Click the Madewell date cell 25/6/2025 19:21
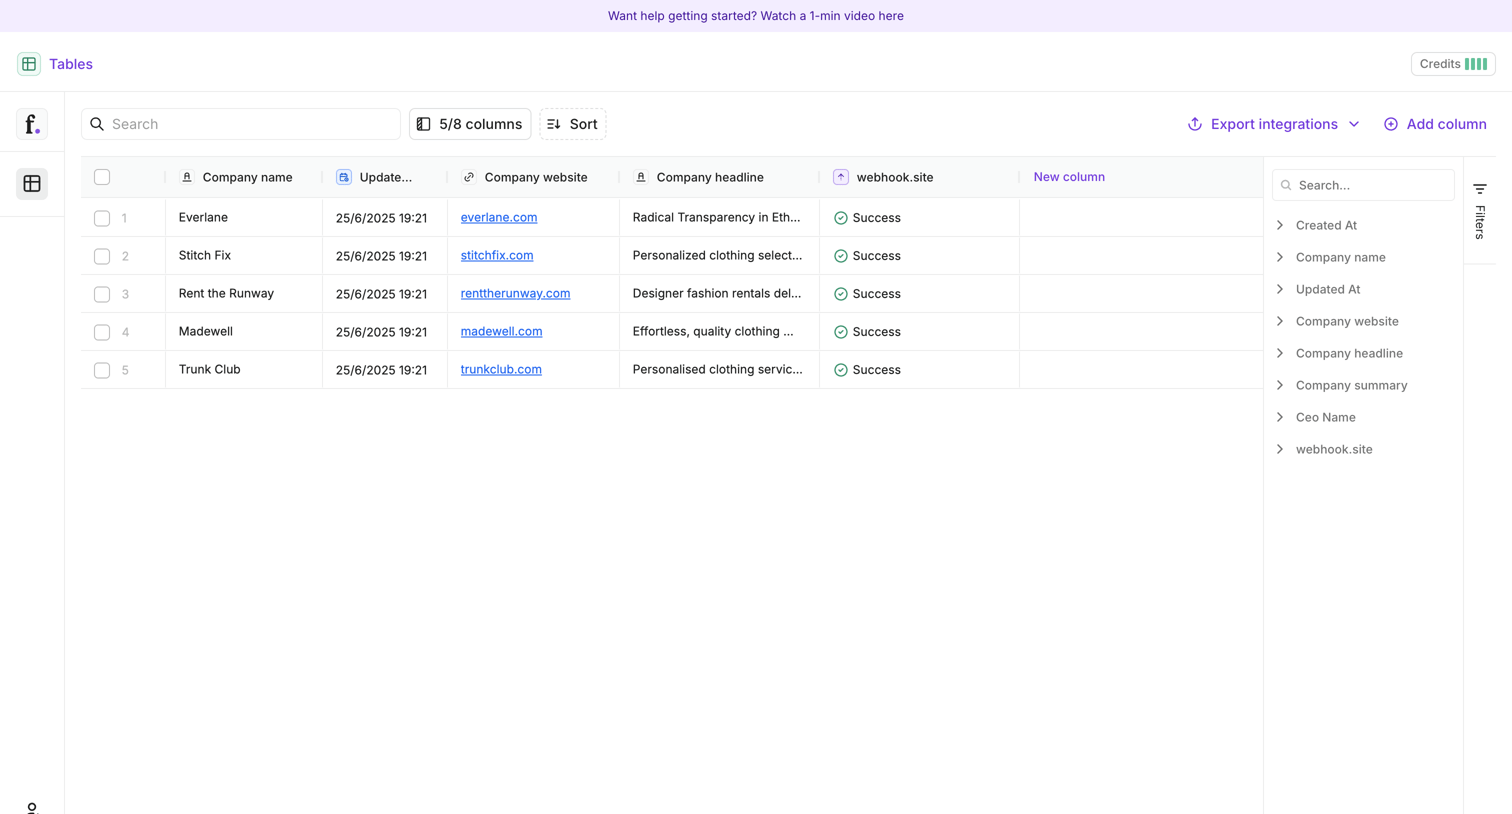The height and width of the screenshot is (814, 1512). tap(385, 332)
